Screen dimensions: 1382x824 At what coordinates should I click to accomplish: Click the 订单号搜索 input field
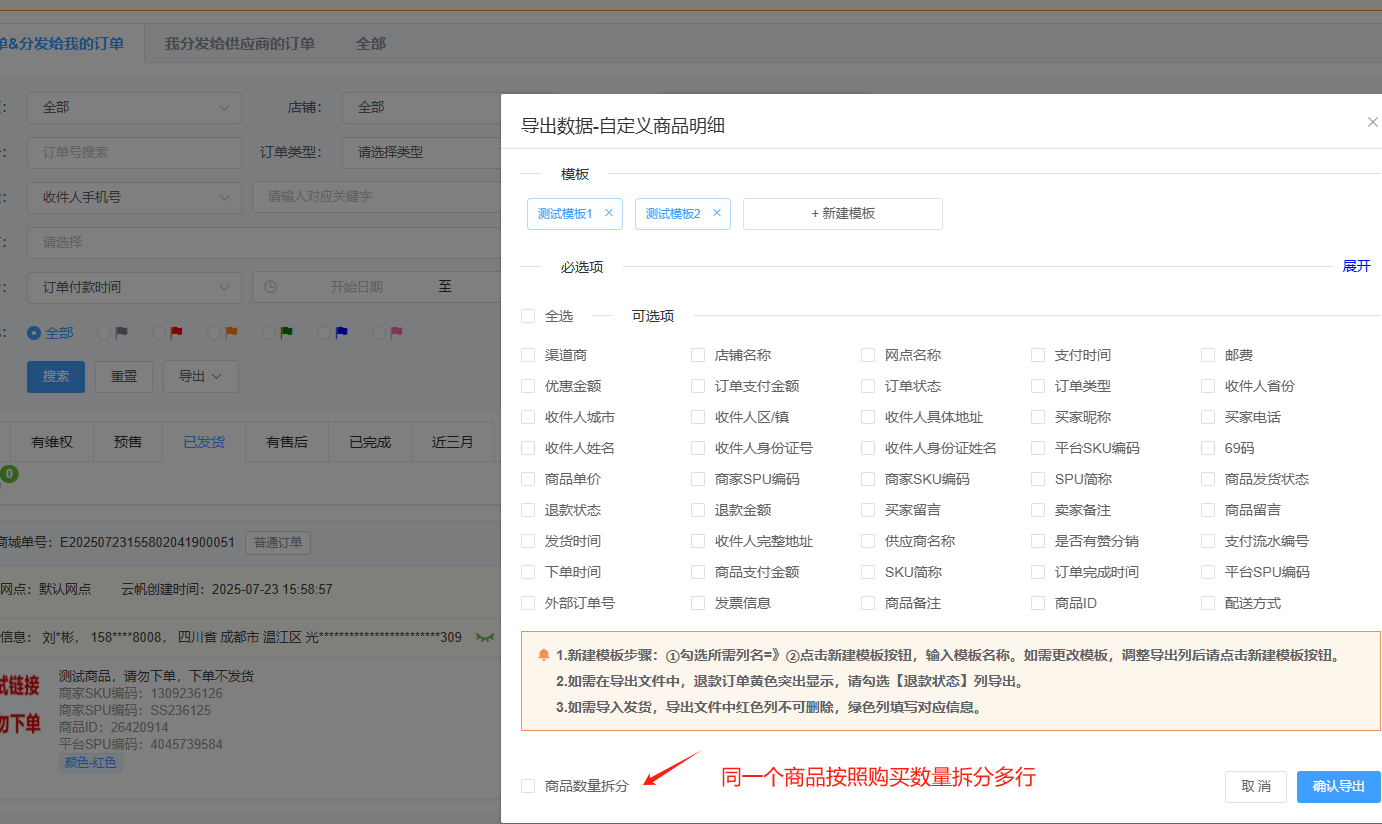coord(134,152)
